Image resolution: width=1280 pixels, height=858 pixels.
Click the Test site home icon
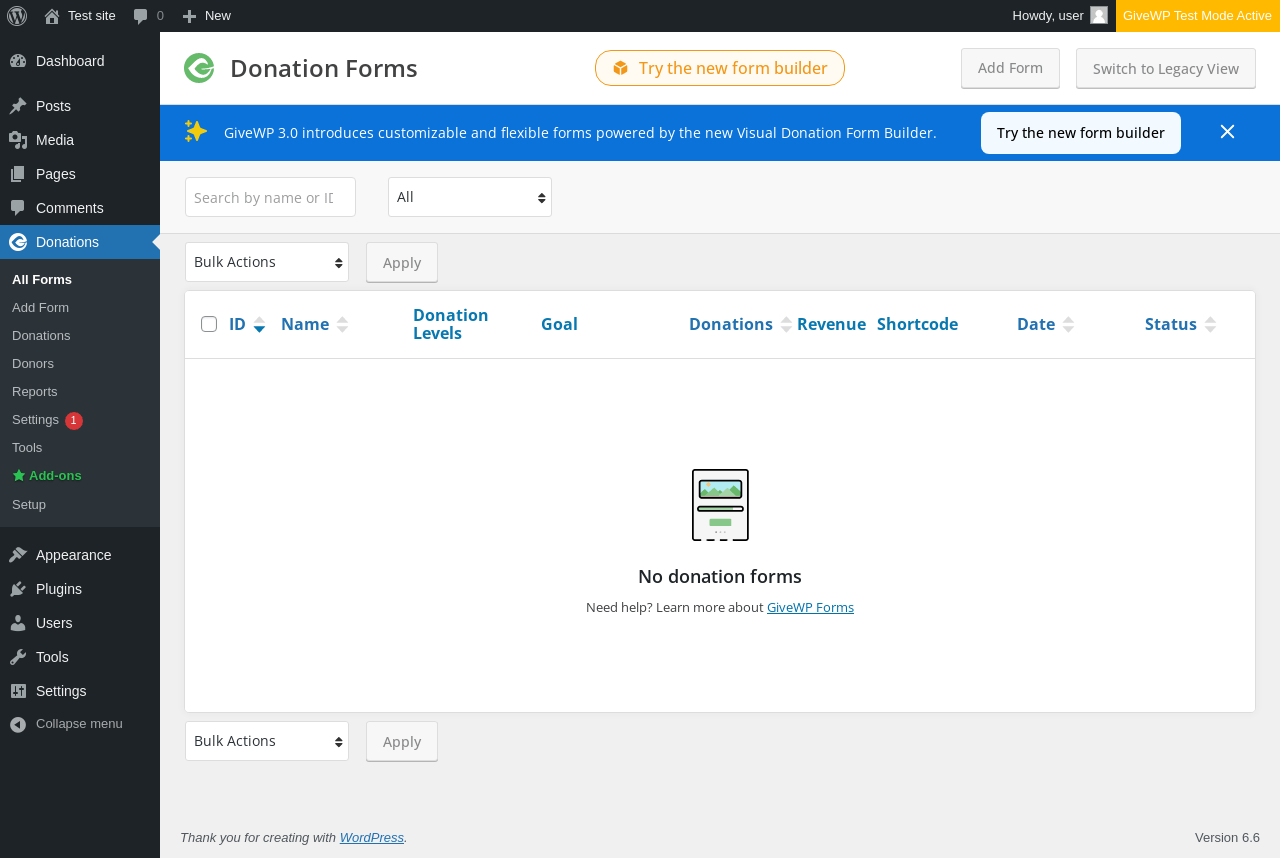click(x=52, y=16)
